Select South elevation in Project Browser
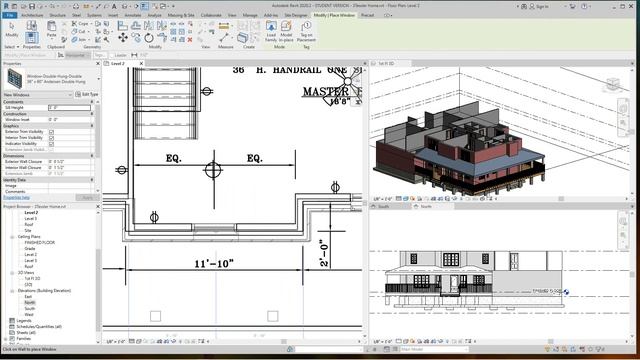640x360 pixels. pos(30,309)
